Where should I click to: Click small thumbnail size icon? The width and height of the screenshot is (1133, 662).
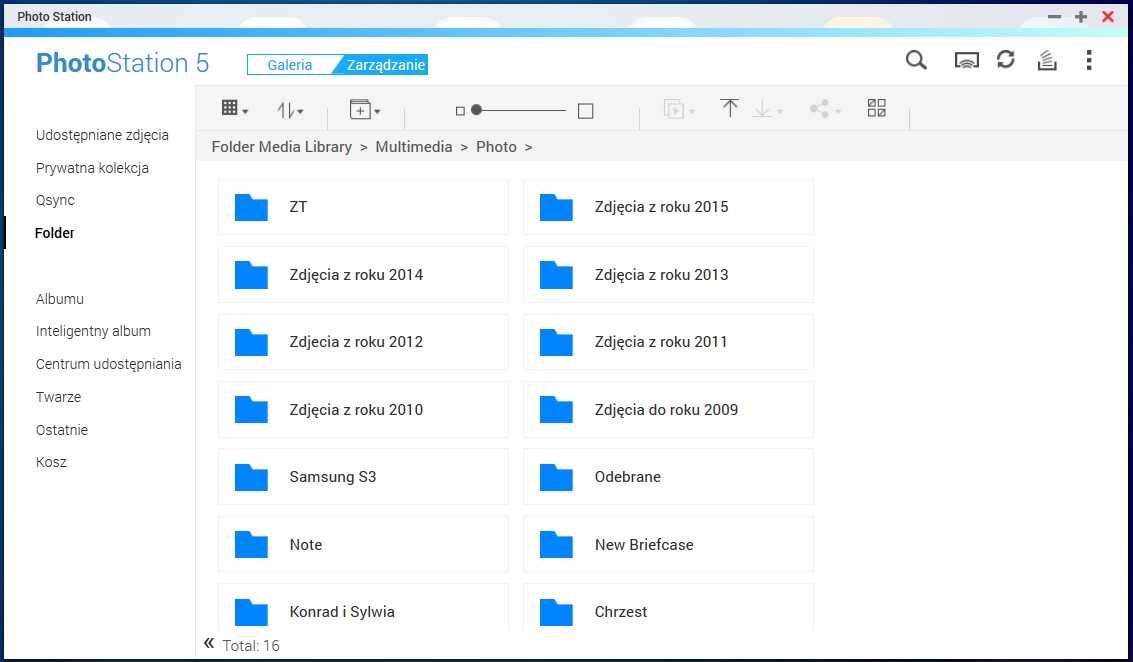click(460, 111)
